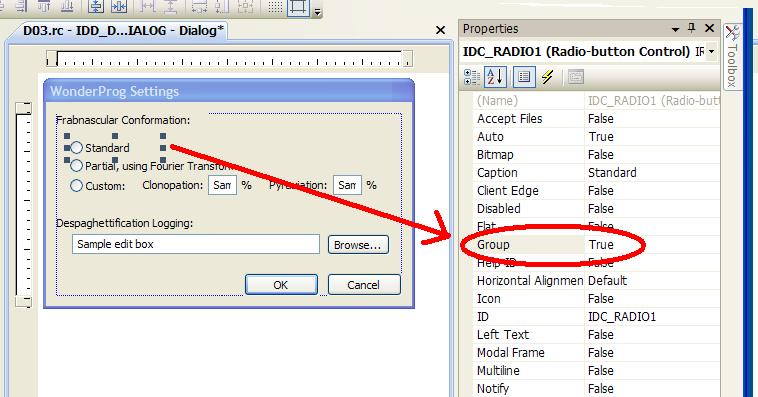Click the vertical ruler beside dialog

(23, 205)
